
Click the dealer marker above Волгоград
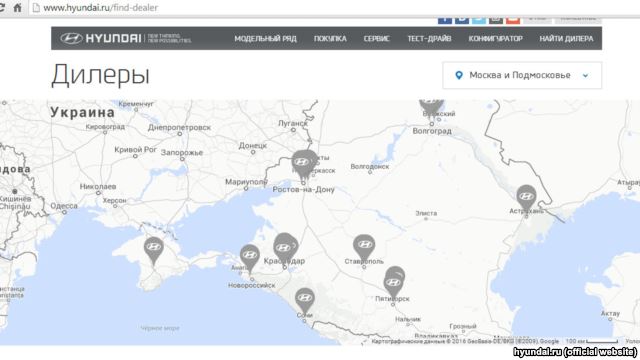tap(431, 107)
